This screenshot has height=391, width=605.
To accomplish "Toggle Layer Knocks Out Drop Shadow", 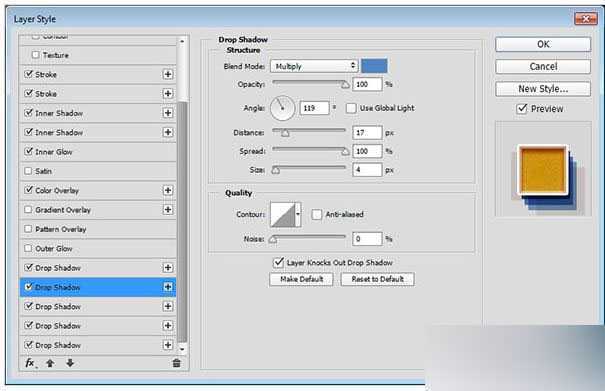I will pyautogui.click(x=278, y=262).
